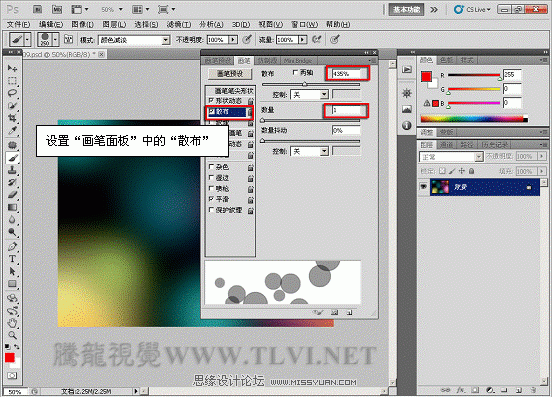Viewport: 552px width, 397px height.
Task: Select the Lasso tool
Action: tap(12, 93)
